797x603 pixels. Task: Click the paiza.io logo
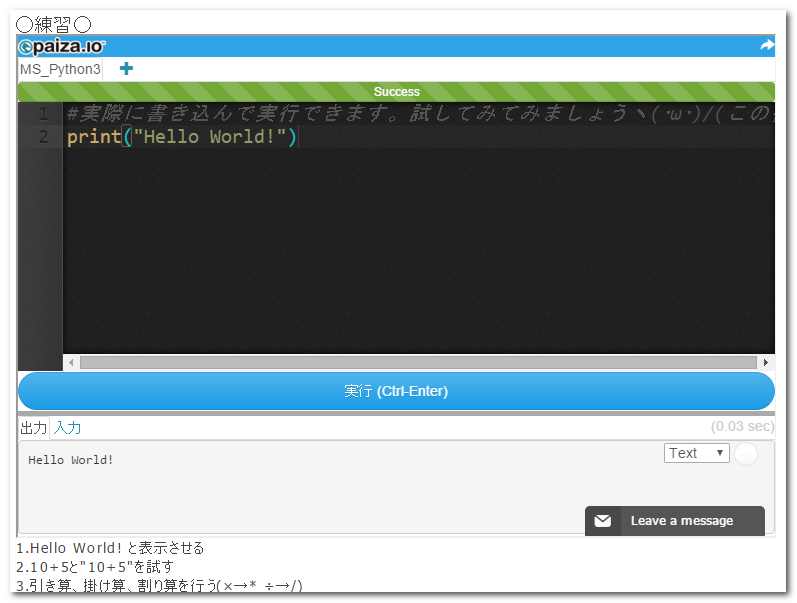pyautogui.click(x=62, y=47)
